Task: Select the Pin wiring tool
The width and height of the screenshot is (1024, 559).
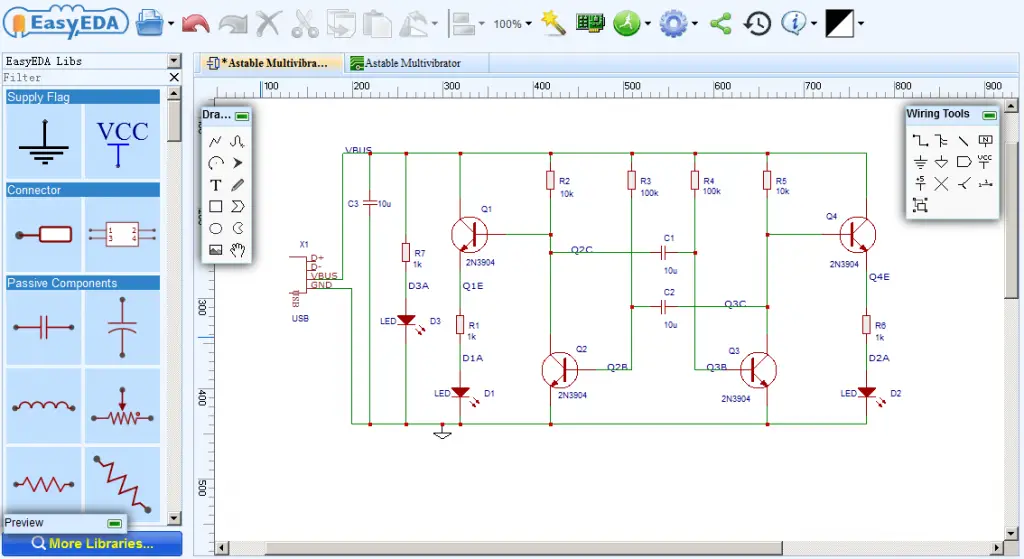Action: click(985, 184)
